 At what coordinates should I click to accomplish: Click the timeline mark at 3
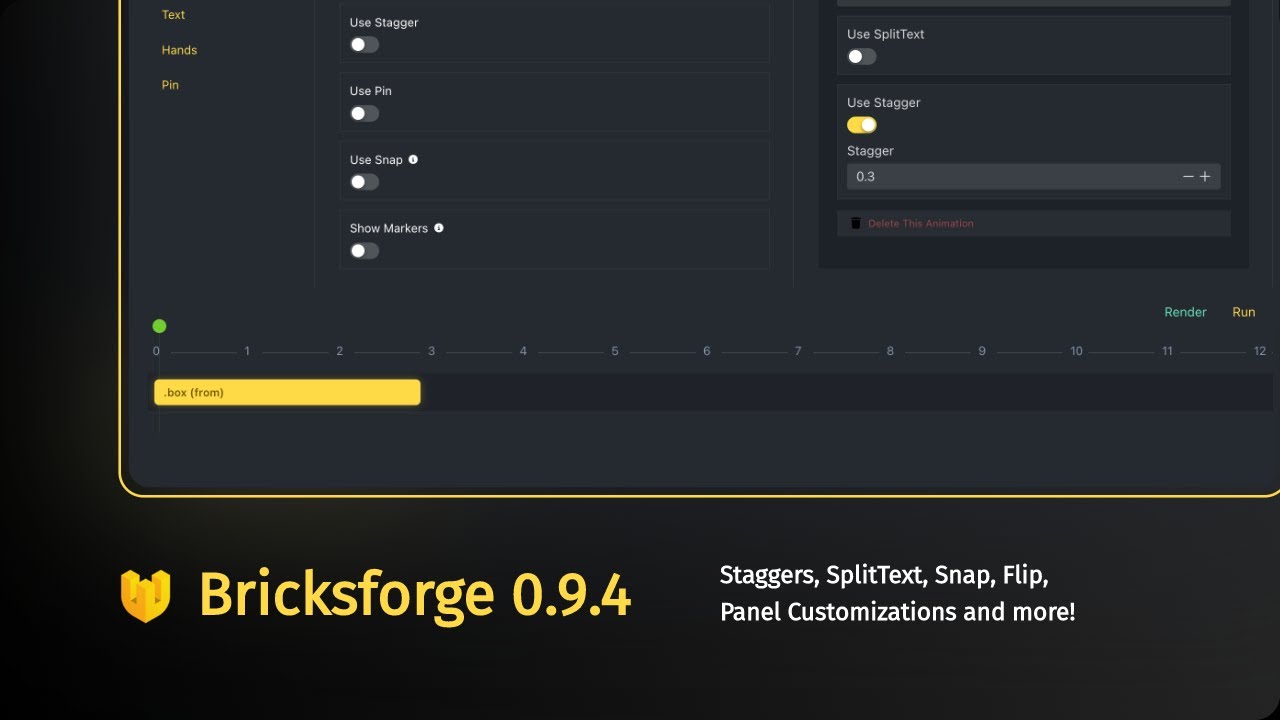tap(431, 351)
